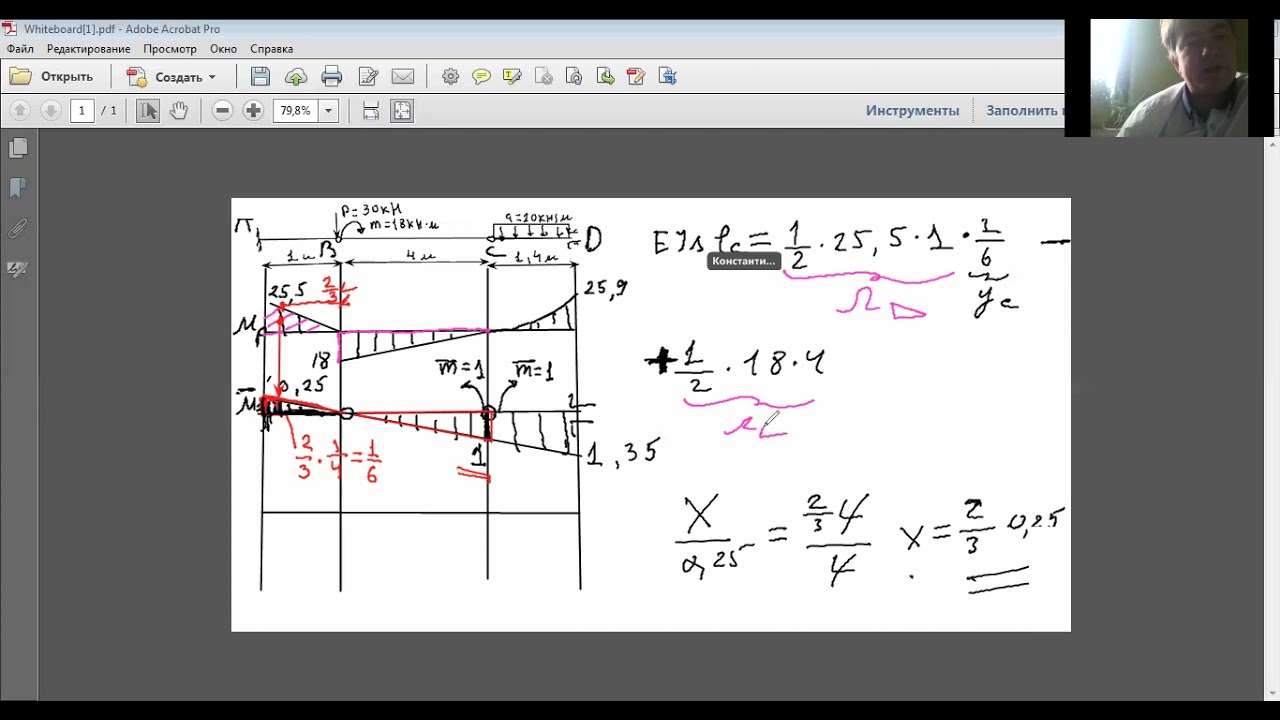Image resolution: width=1280 pixels, height=720 pixels.
Task: Click the zoom out minus button
Action: click(x=223, y=111)
